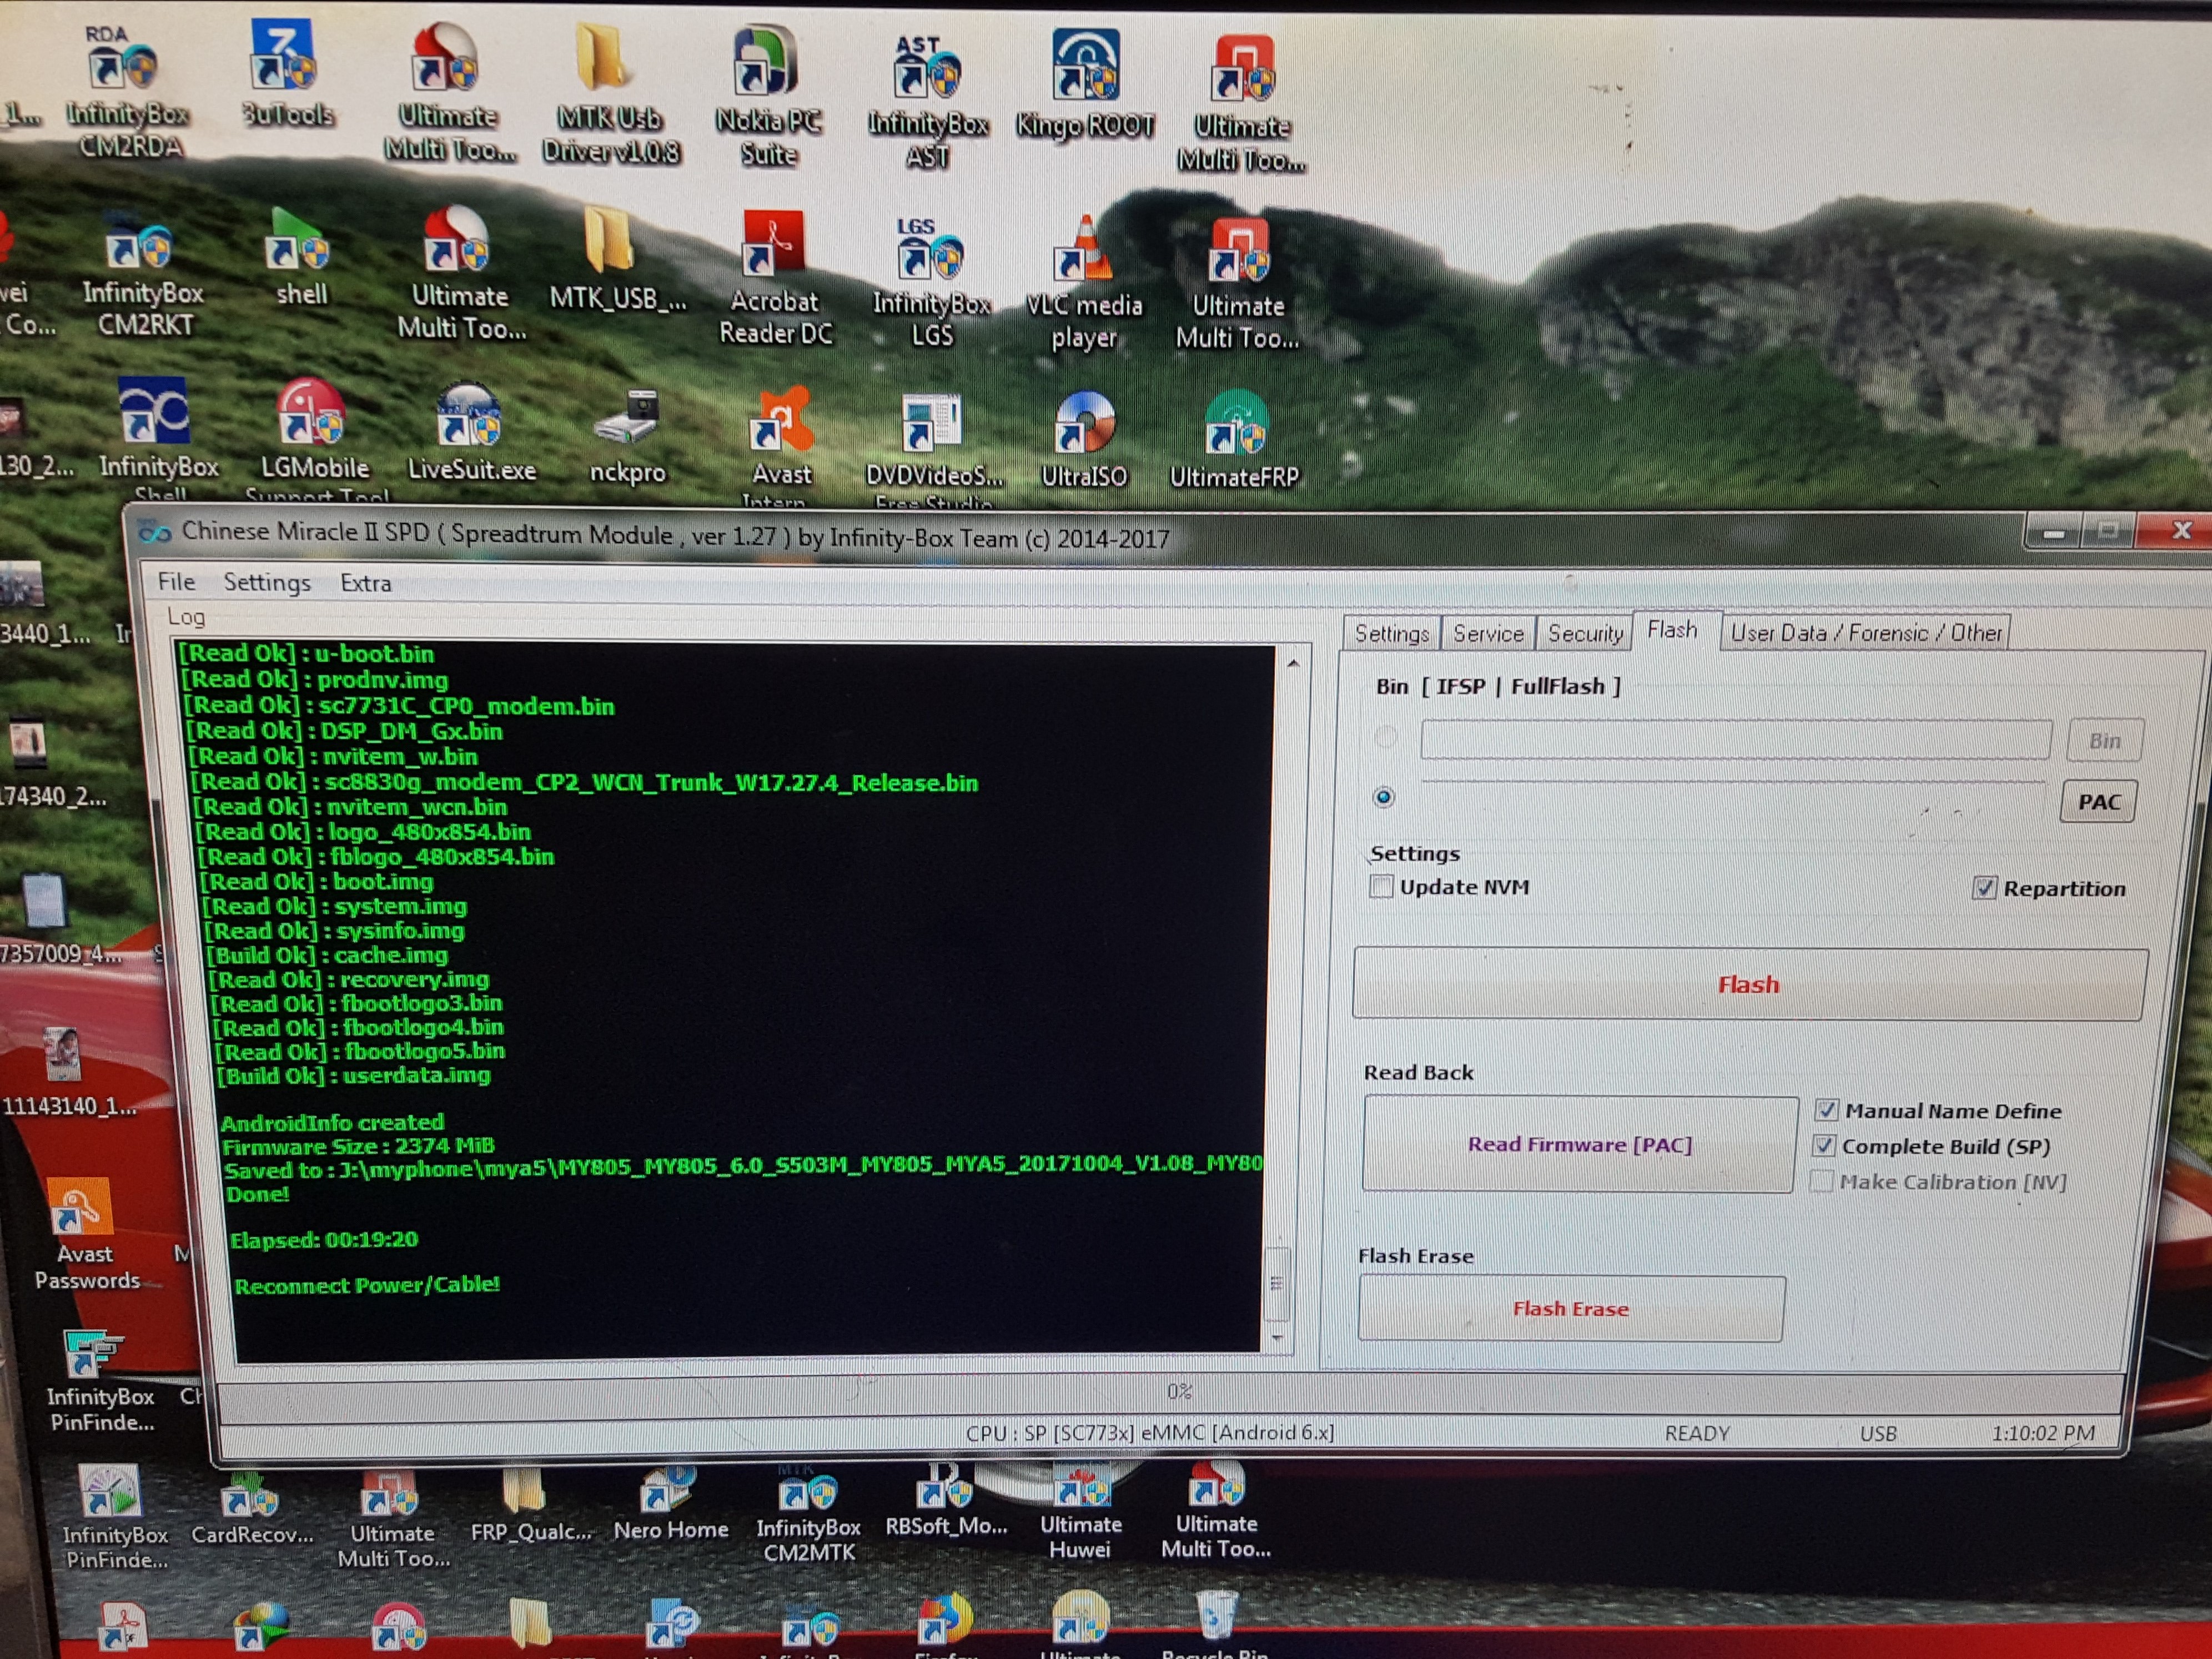Switch to the Settings tab
The width and height of the screenshot is (2212, 1659).
click(x=1391, y=633)
